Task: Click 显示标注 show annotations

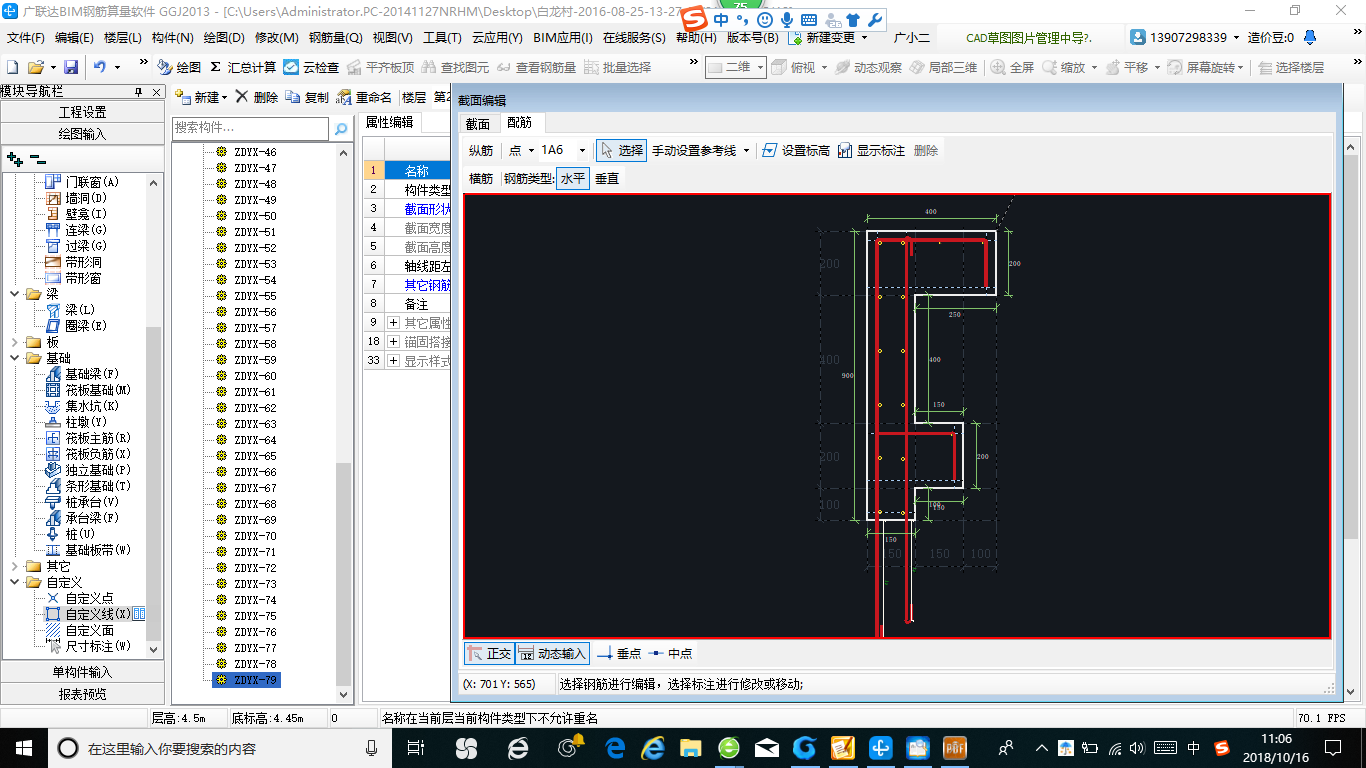Action: (x=871, y=150)
